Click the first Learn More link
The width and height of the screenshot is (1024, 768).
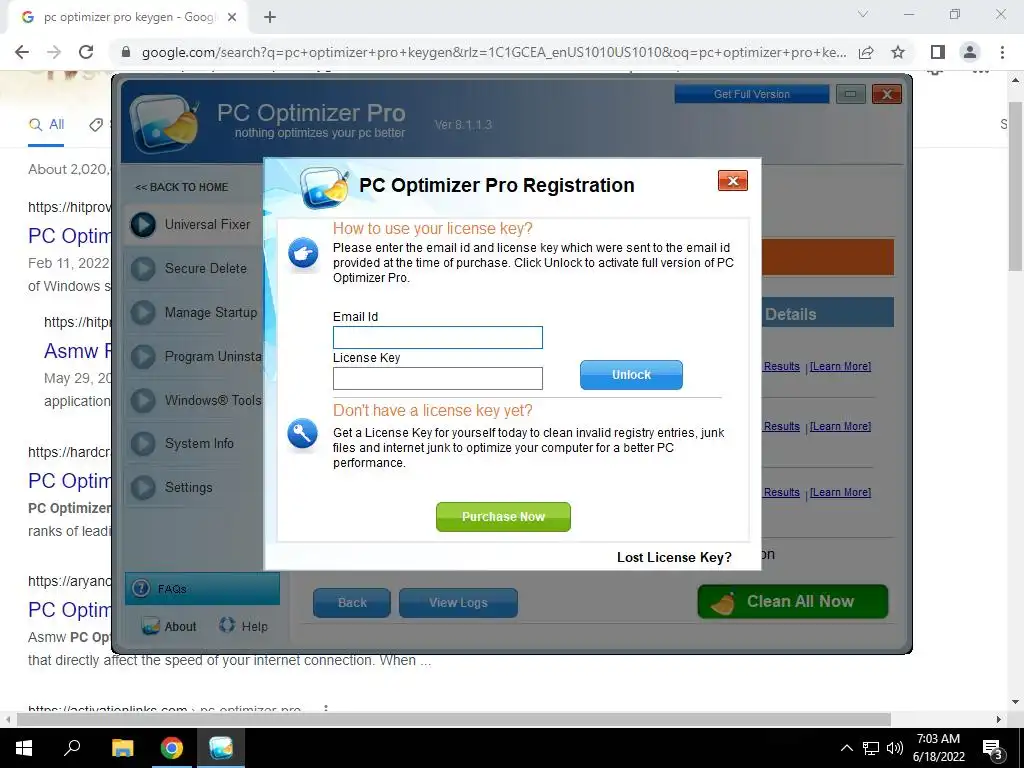point(840,366)
